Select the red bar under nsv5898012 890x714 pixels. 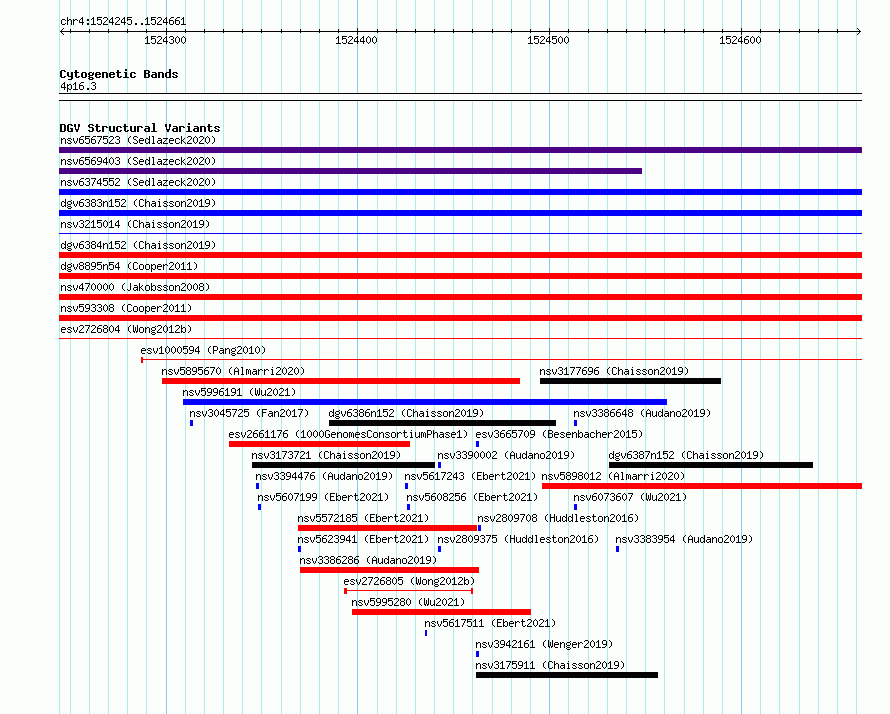coord(702,486)
